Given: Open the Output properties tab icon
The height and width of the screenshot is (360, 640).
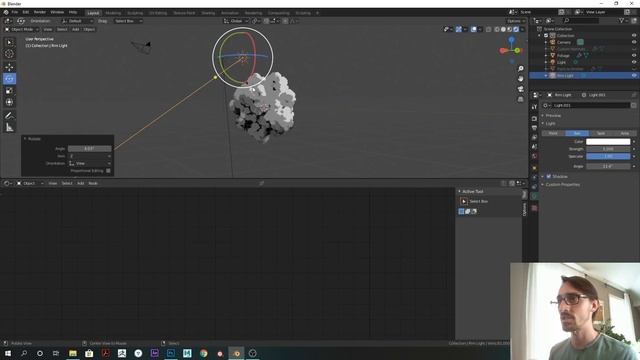Looking at the screenshot, I should (534, 128).
